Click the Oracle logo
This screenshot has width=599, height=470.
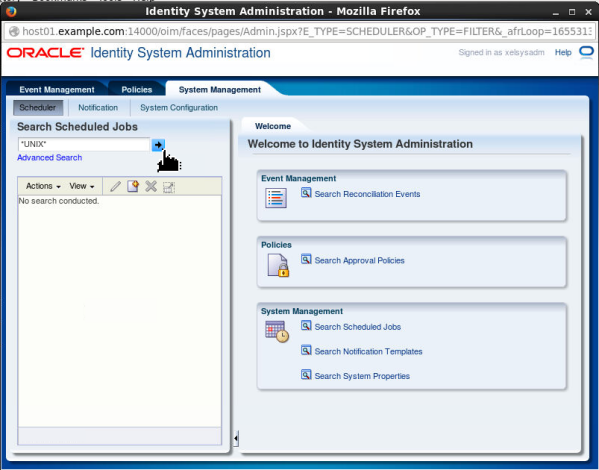45,53
